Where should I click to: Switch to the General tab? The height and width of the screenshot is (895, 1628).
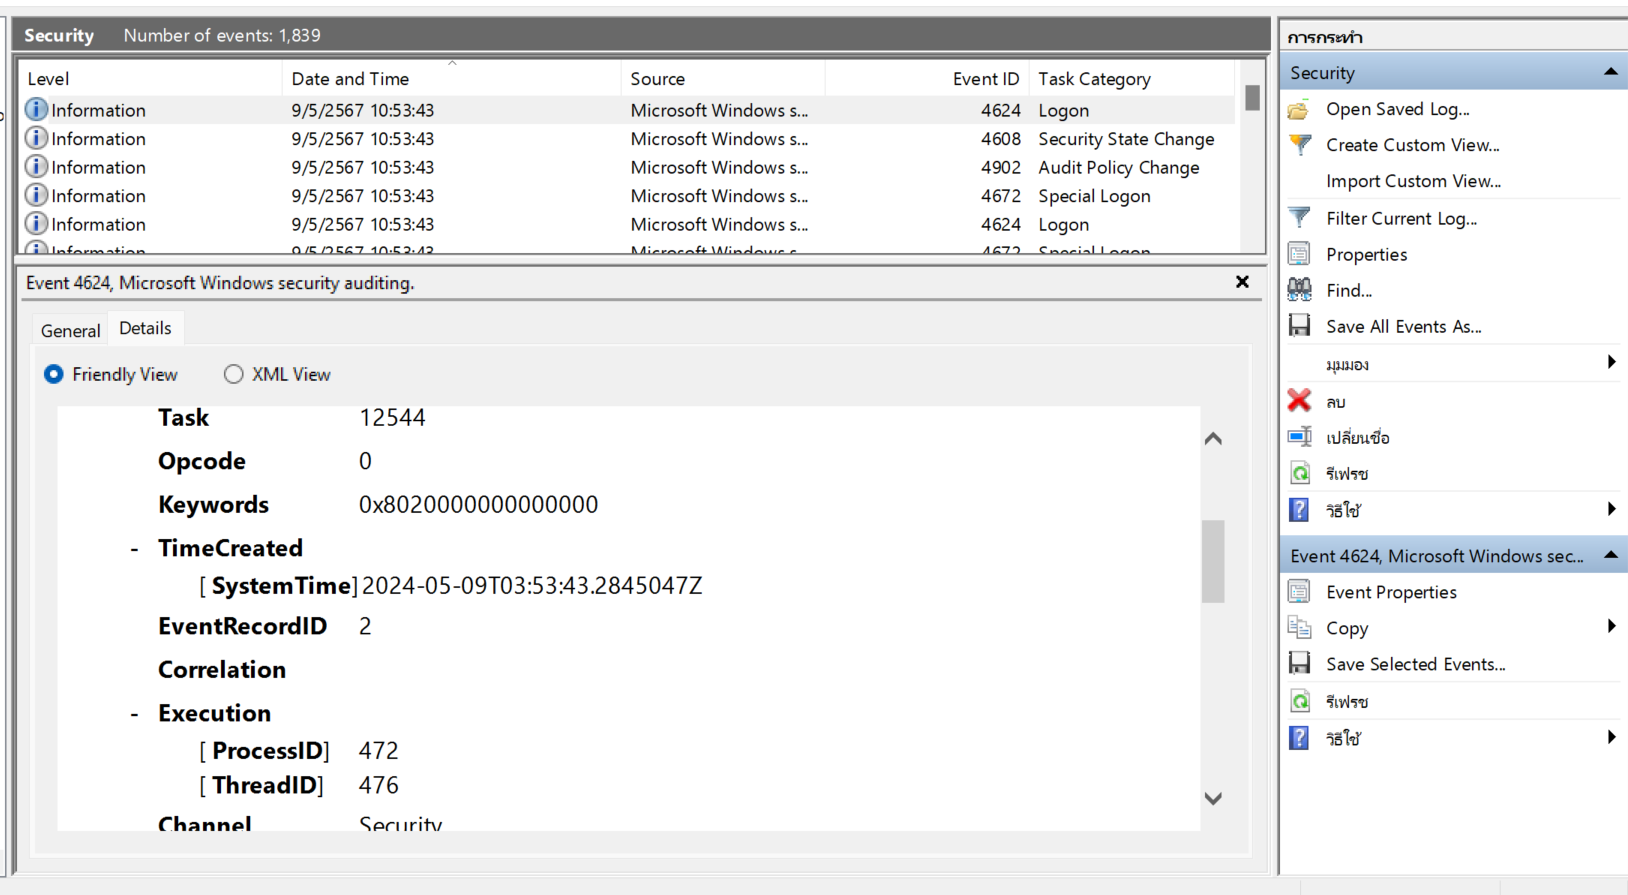[70, 331]
